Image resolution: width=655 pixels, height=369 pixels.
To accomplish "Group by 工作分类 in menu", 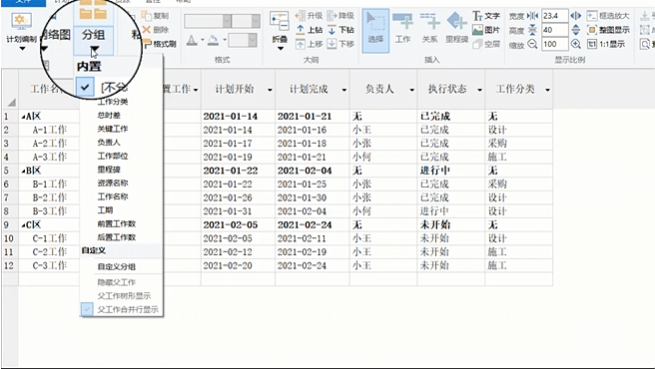I will 113,102.
